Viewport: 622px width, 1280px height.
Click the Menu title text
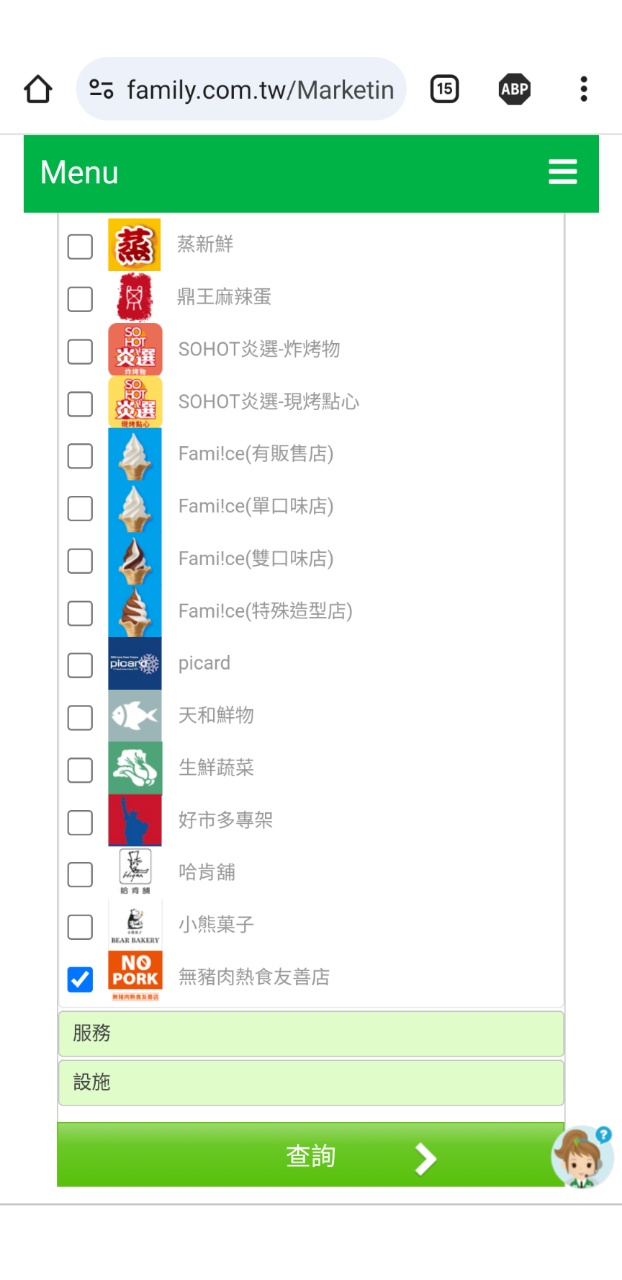point(79,173)
